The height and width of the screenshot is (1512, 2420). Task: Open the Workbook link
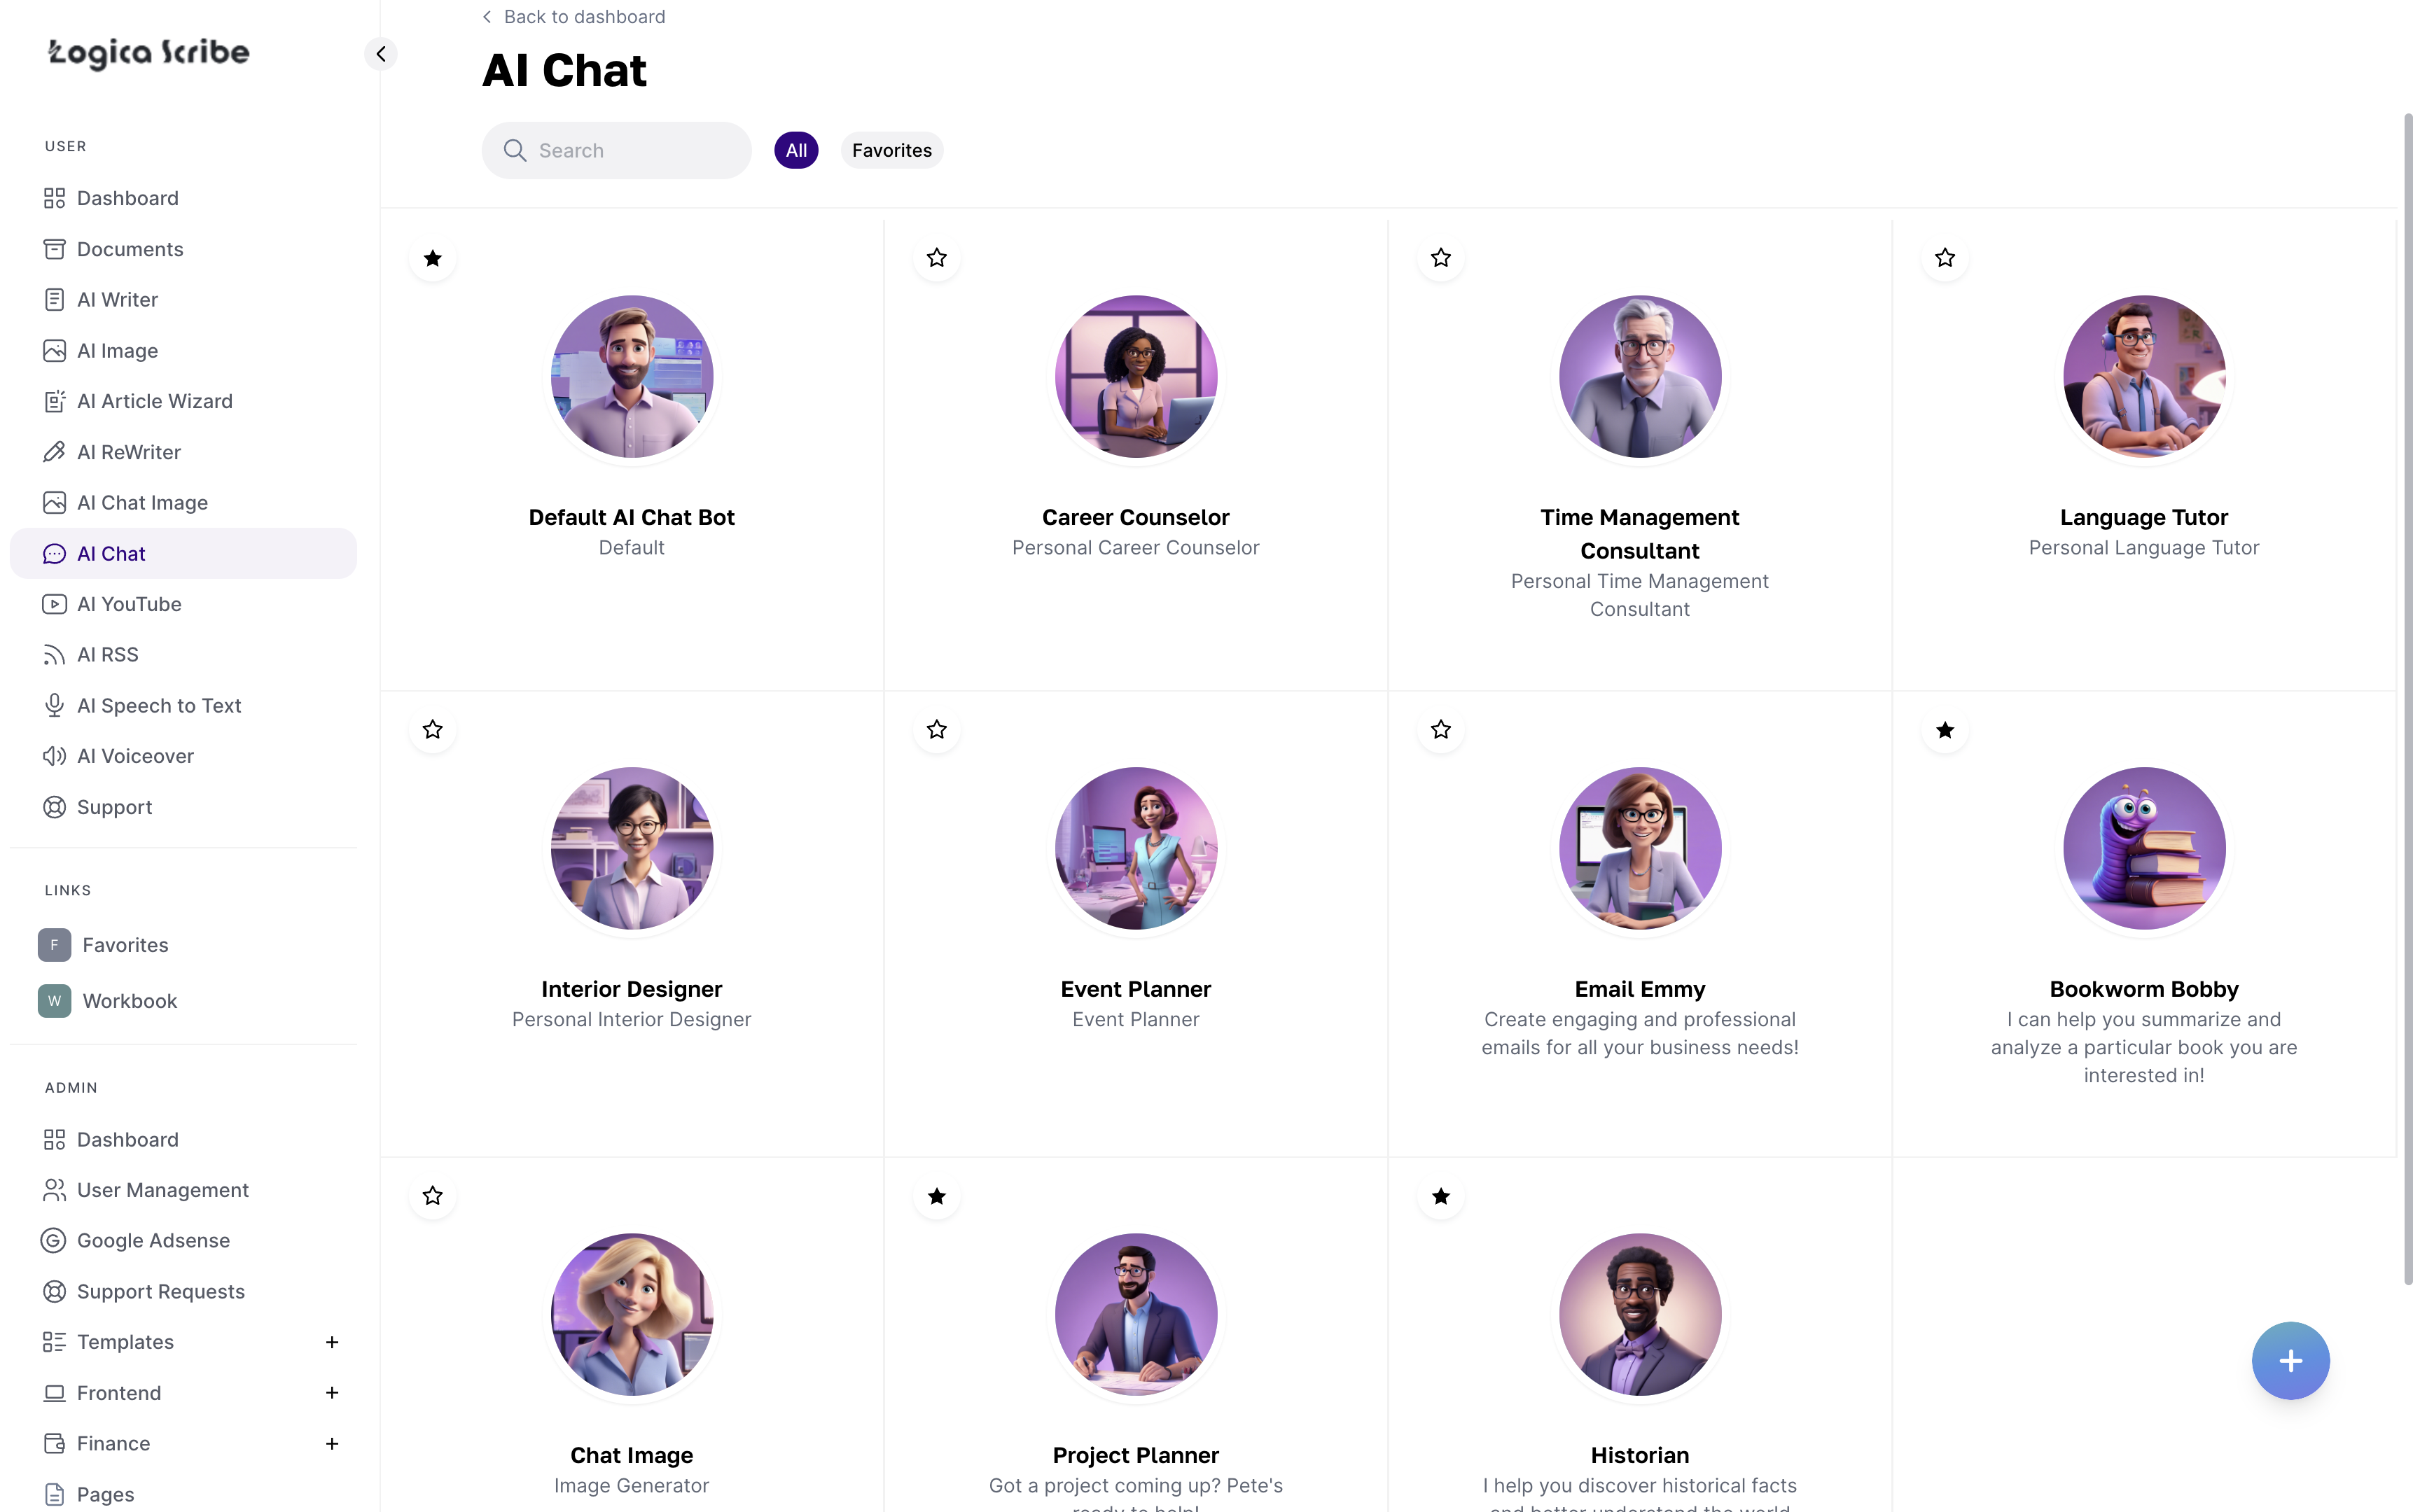click(x=129, y=1001)
